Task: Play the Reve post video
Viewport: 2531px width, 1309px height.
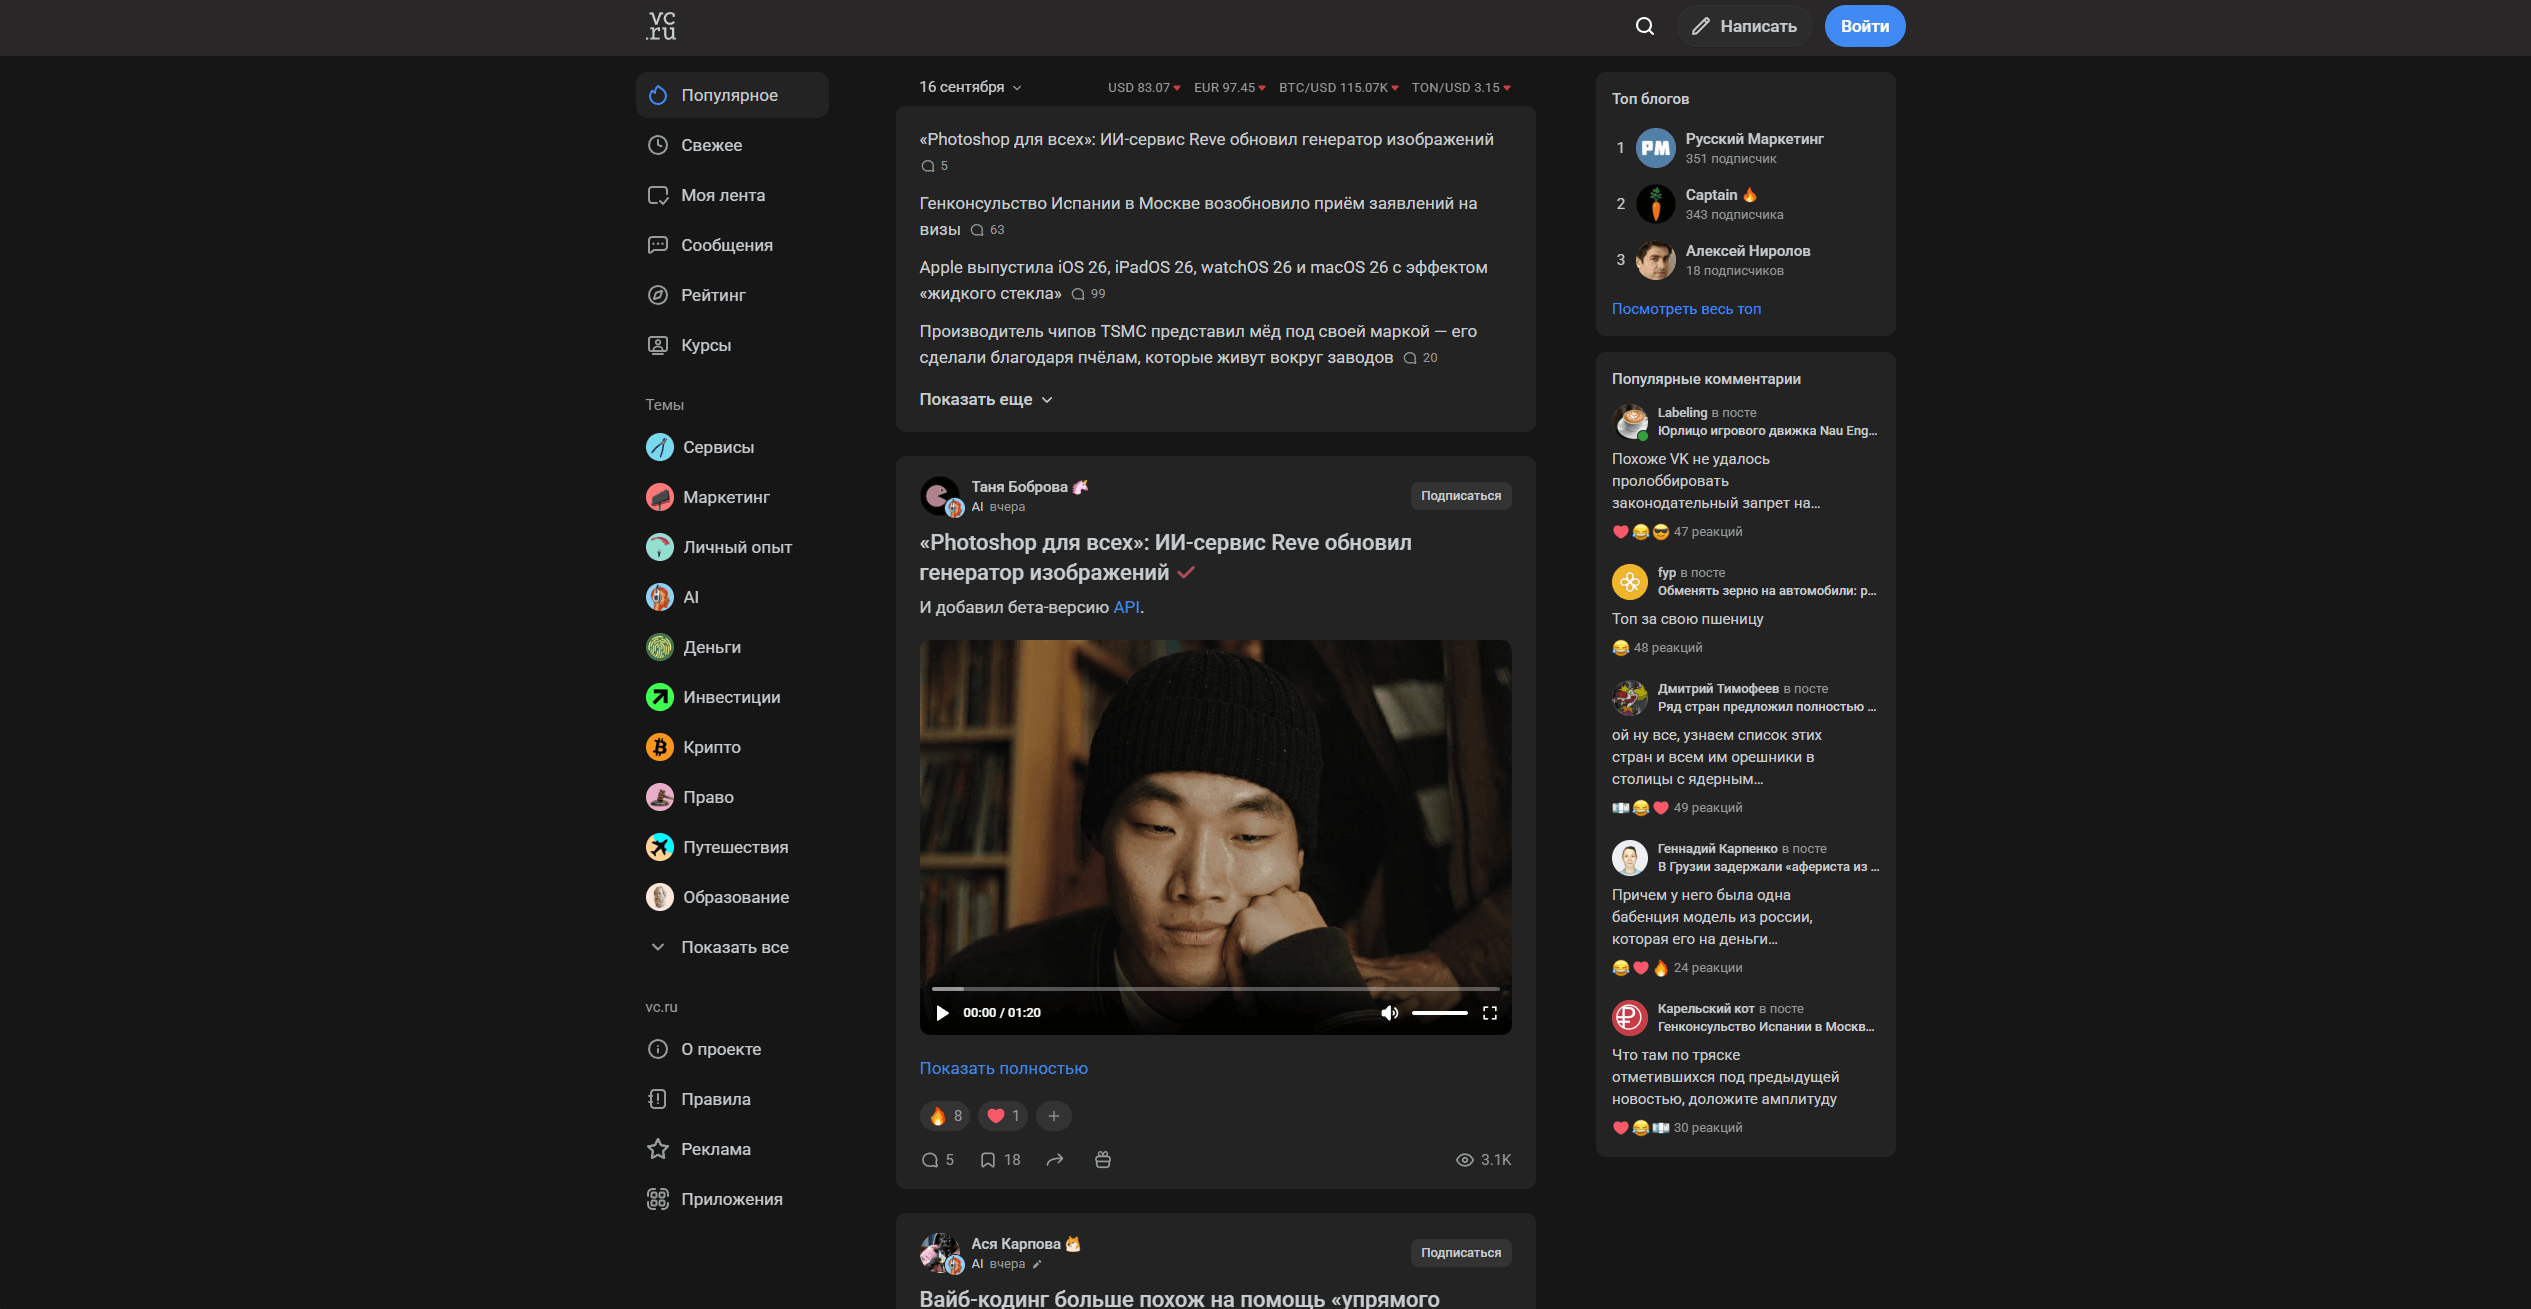Action: click(942, 1013)
